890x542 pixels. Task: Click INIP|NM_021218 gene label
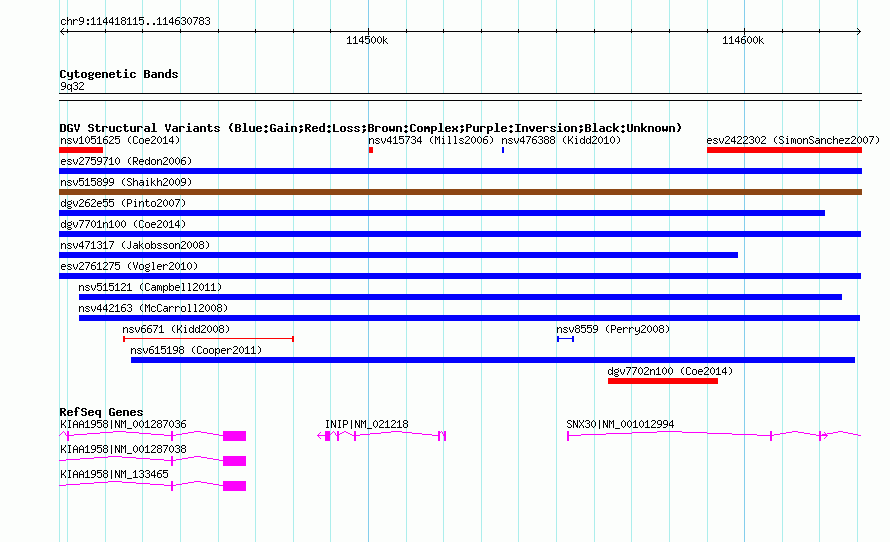pos(366,425)
